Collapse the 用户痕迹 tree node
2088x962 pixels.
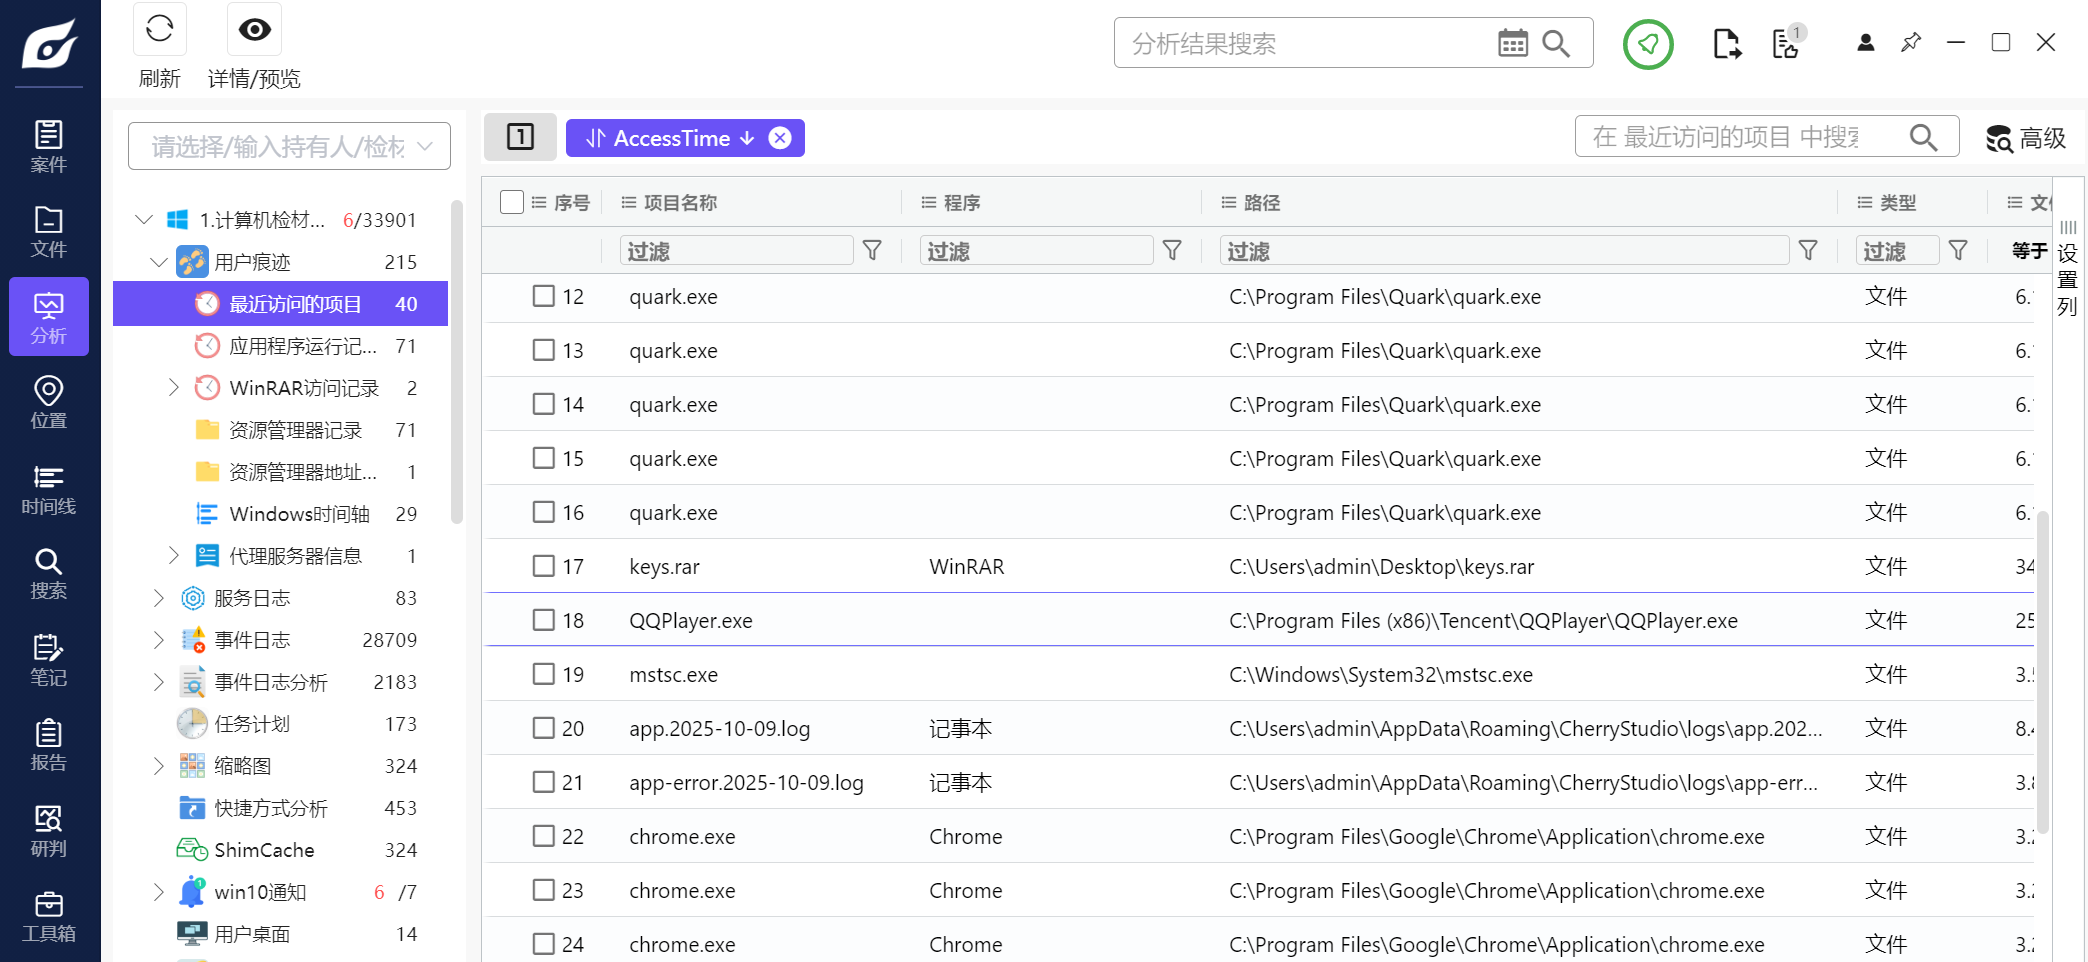158,262
